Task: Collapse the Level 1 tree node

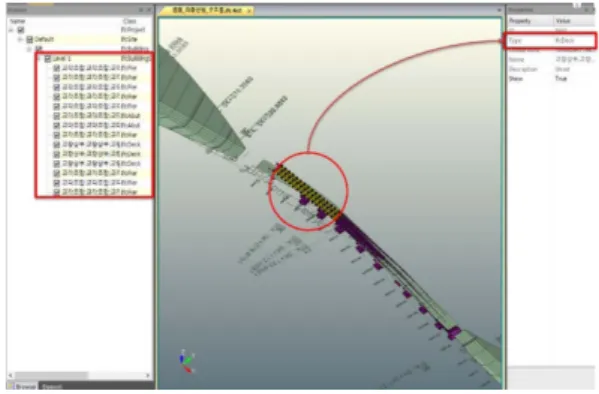Action: coord(39,58)
